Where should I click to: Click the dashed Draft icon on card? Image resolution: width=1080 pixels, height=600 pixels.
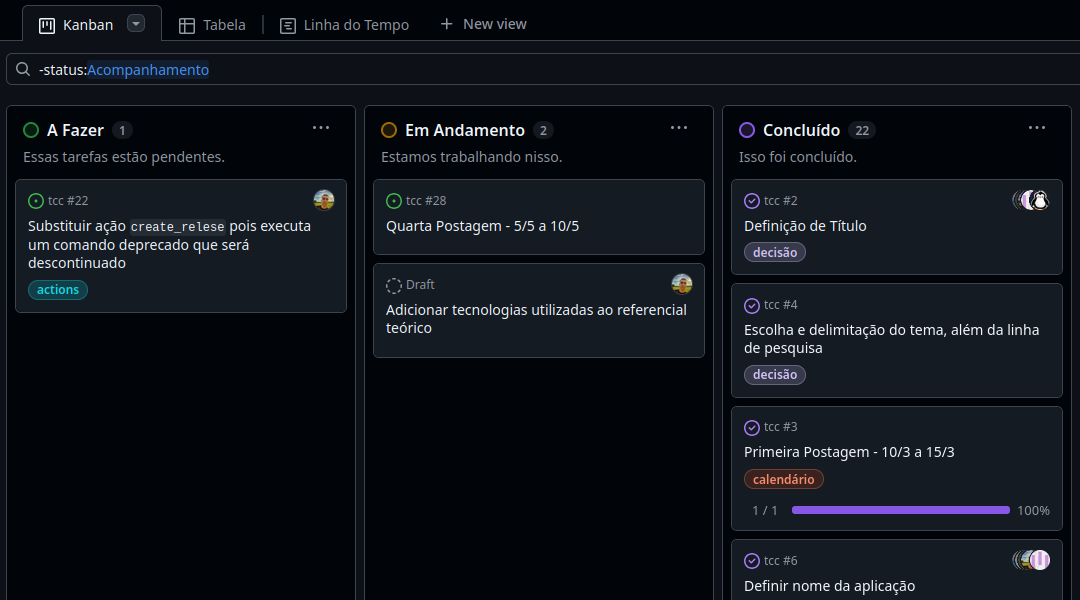pos(394,285)
